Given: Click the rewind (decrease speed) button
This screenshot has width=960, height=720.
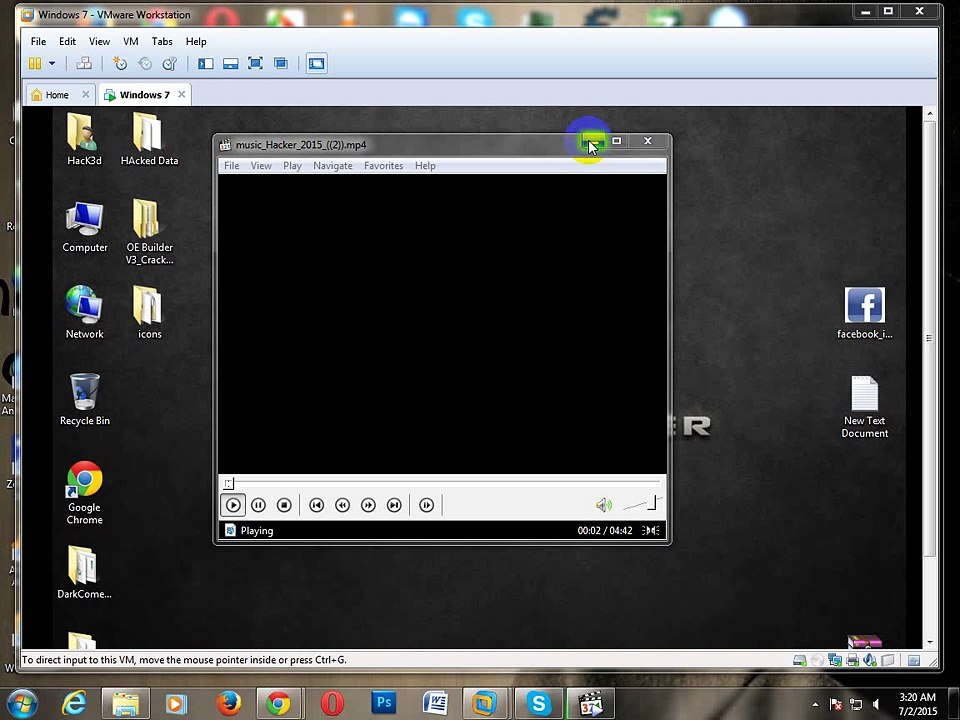Looking at the screenshot, I should click(x=342, y=505).
